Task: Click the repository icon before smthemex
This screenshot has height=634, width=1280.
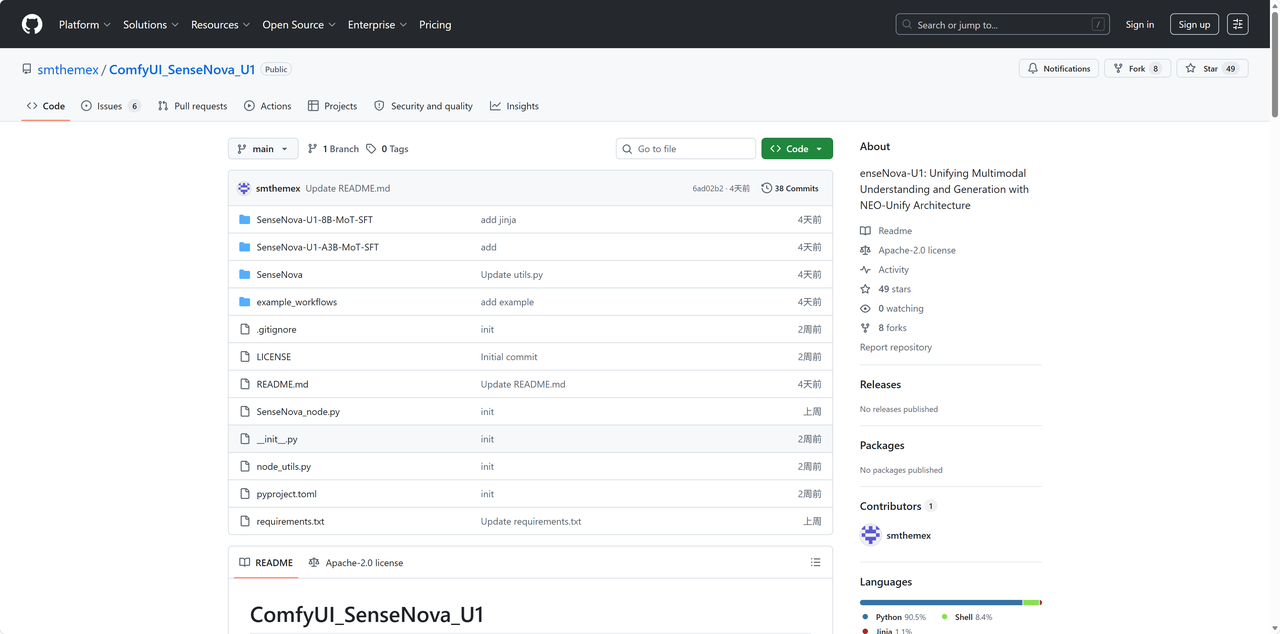Action: coord(27,69)
